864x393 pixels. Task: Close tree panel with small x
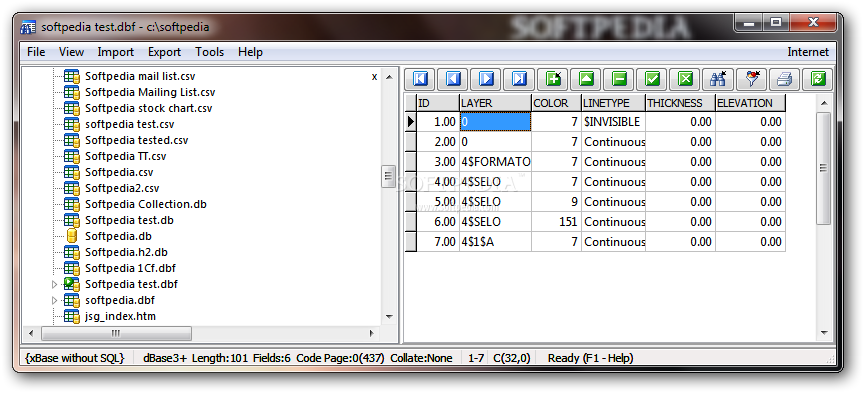(375, 77)
